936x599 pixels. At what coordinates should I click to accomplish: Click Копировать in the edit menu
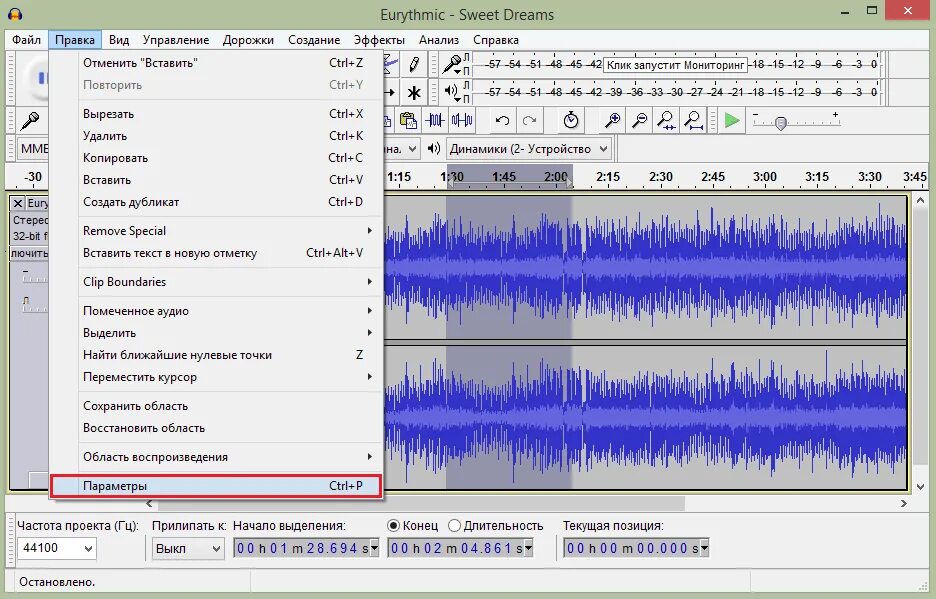pyautogui.click(x=115, y=158)
